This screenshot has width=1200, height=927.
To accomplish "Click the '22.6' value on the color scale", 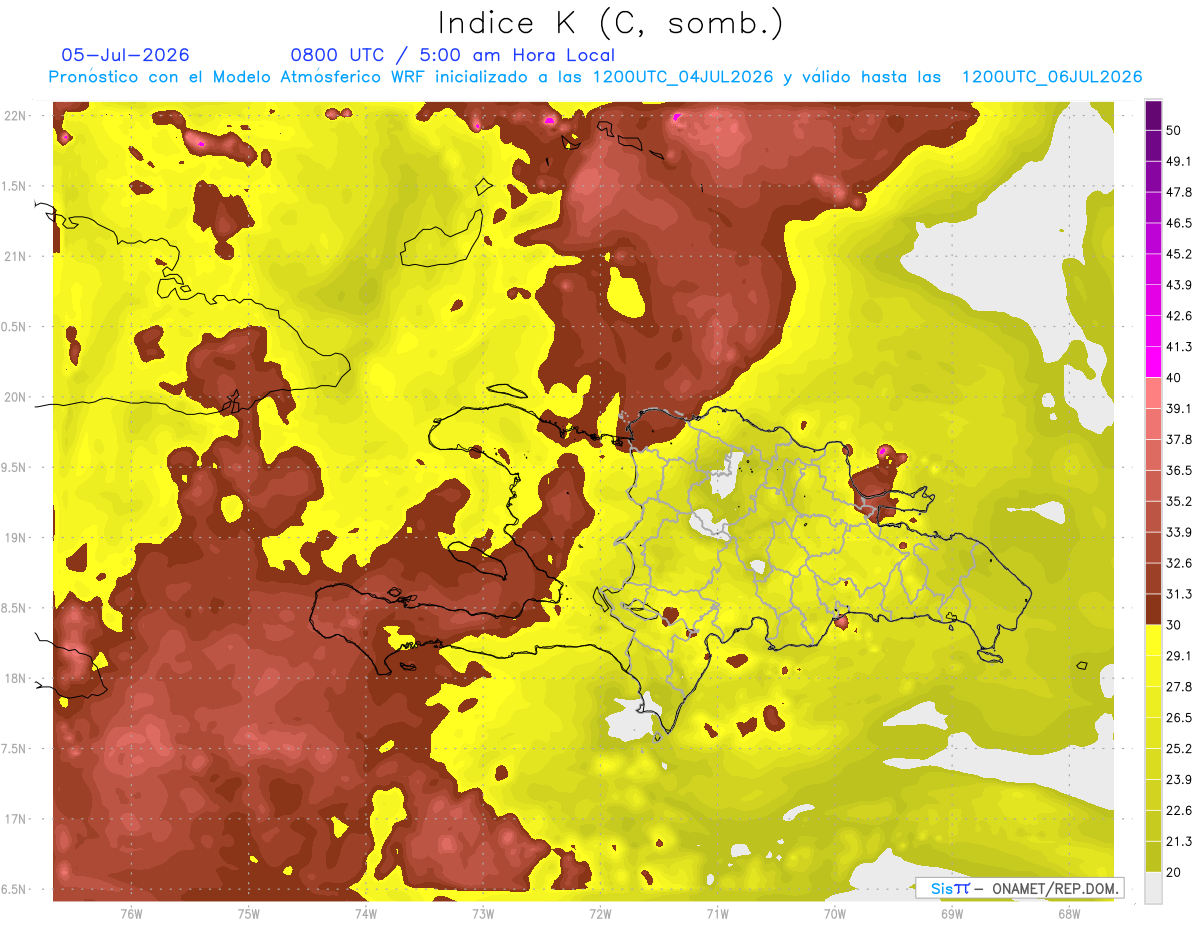I will pyautogui.click(x=1179, y=811).
